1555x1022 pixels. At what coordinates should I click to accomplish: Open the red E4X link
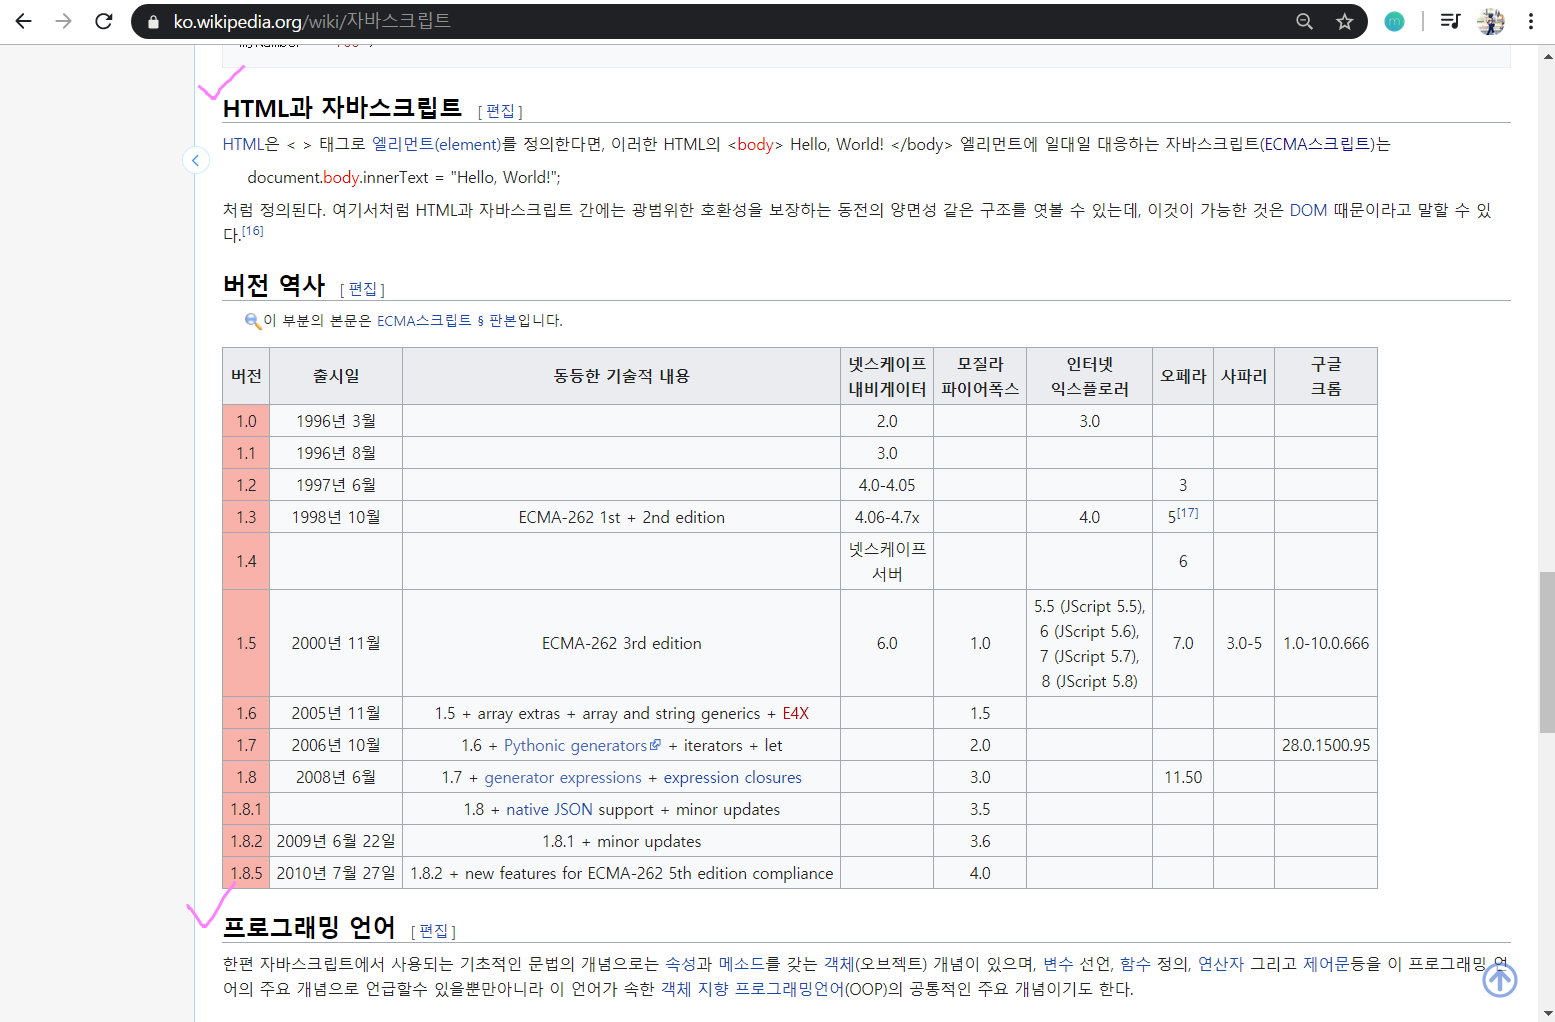pos(796,713)
